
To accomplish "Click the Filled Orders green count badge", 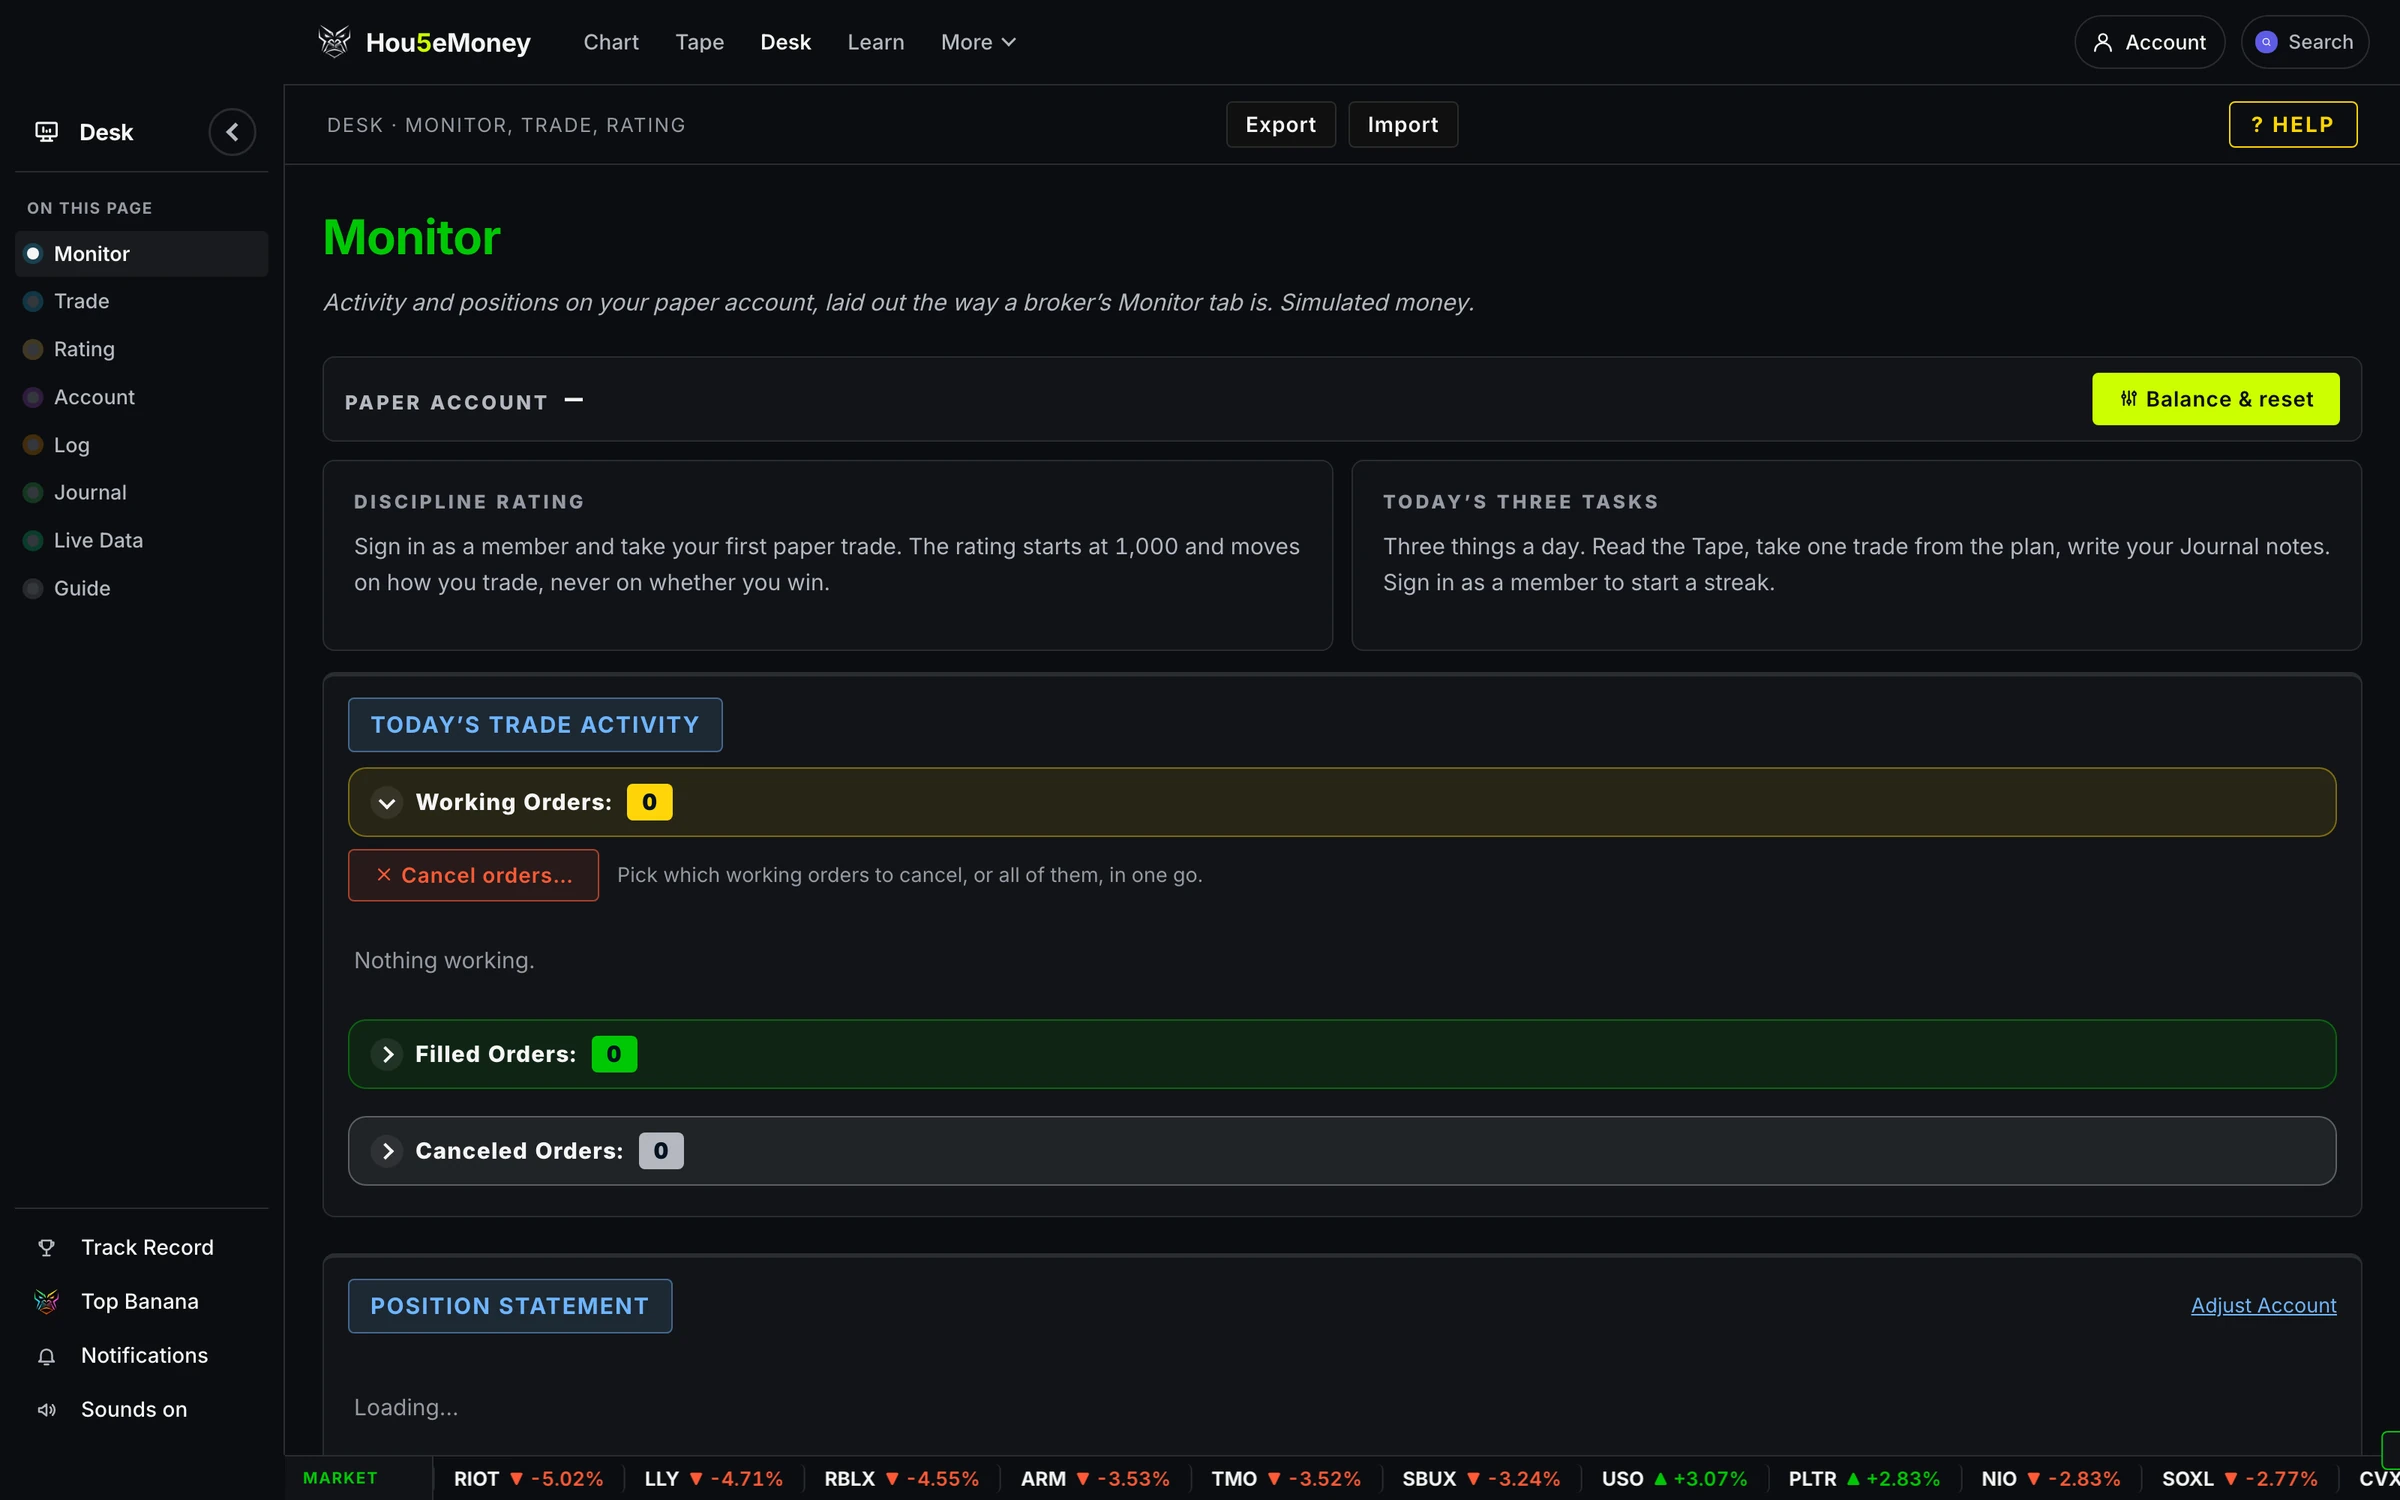I will [x=614, y=1054].
